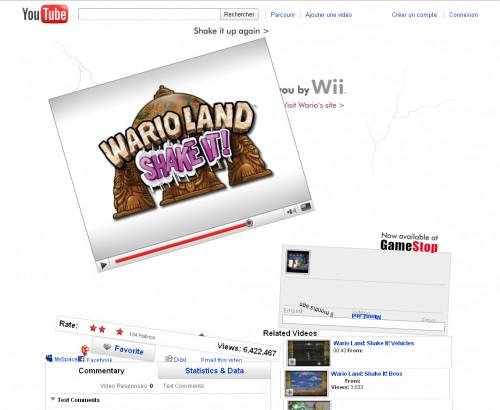
Task: Open the 'Visit Wario's site >' link
Action: [314, 105]
